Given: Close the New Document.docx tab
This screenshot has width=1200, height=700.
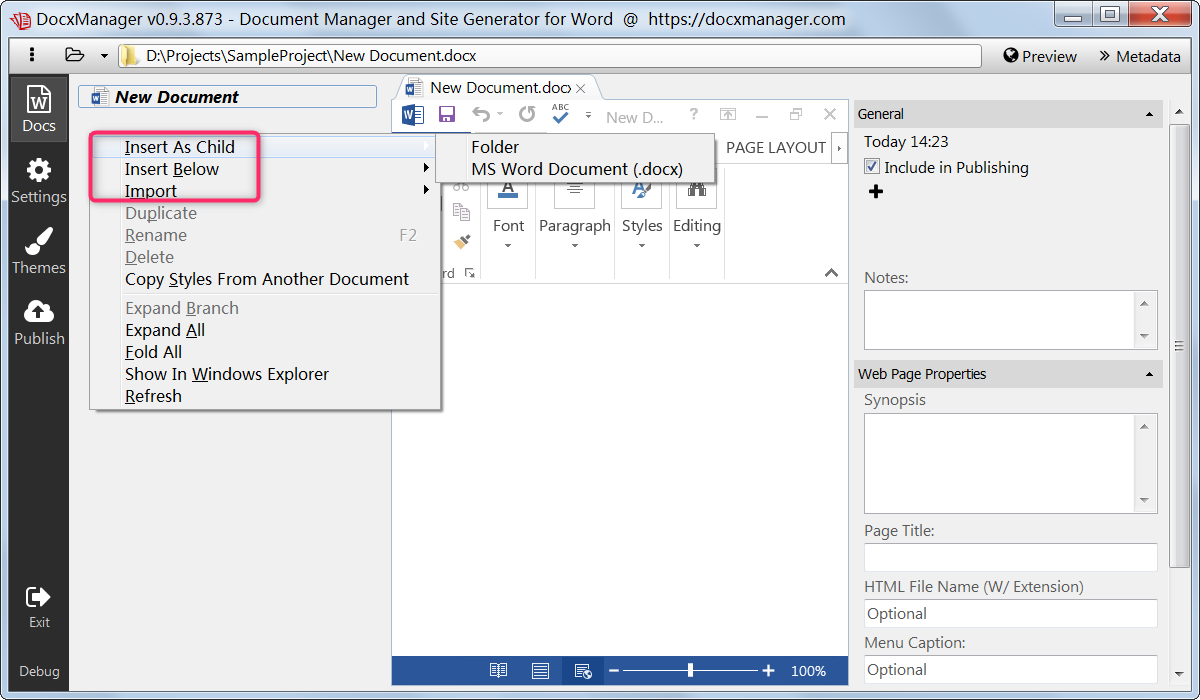Looking at the screenshot, I should click(581, 89).
